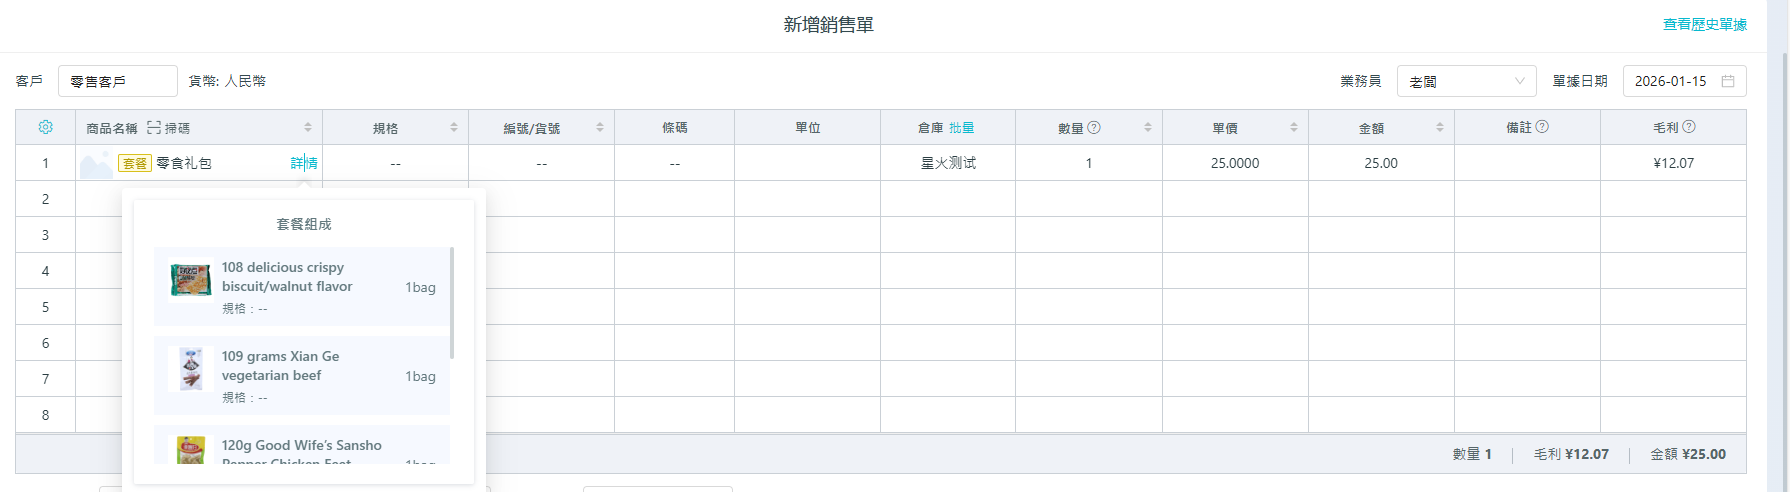Click the 零食礼包 product image placeholder
The width and height of the screenshot is (1790, 492).
coord(96,164)
